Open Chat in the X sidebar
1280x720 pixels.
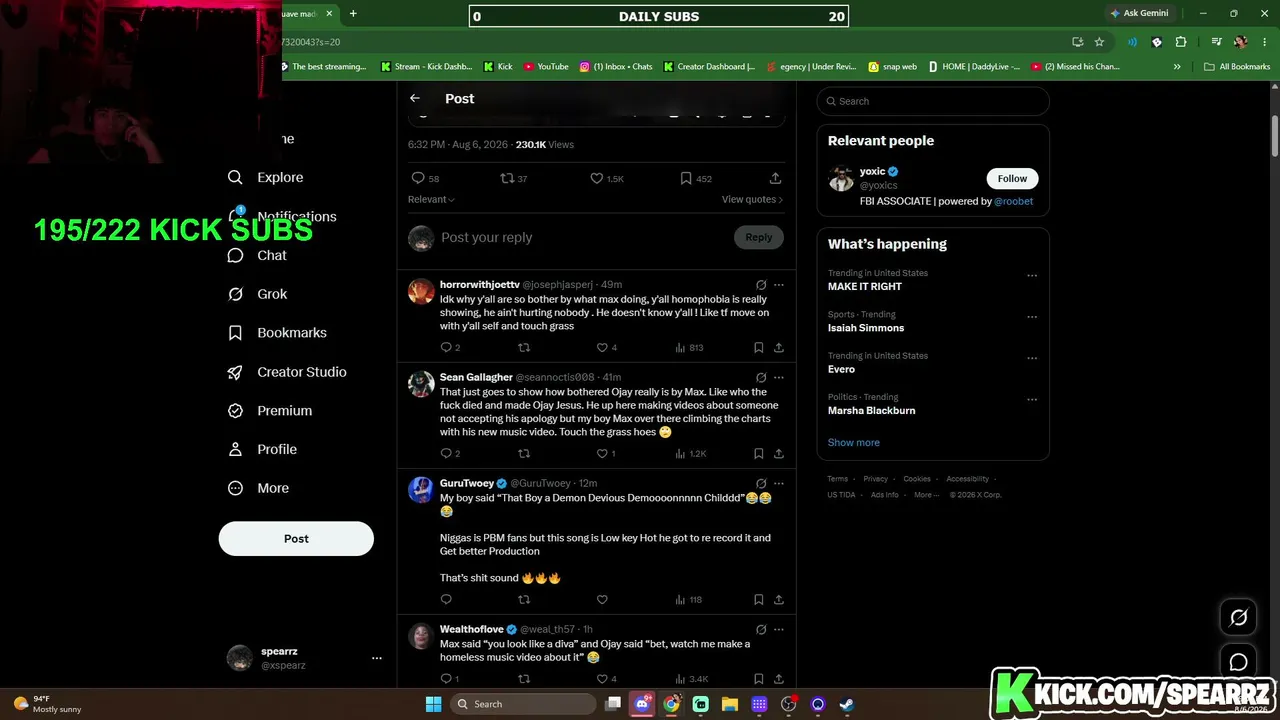257,255
